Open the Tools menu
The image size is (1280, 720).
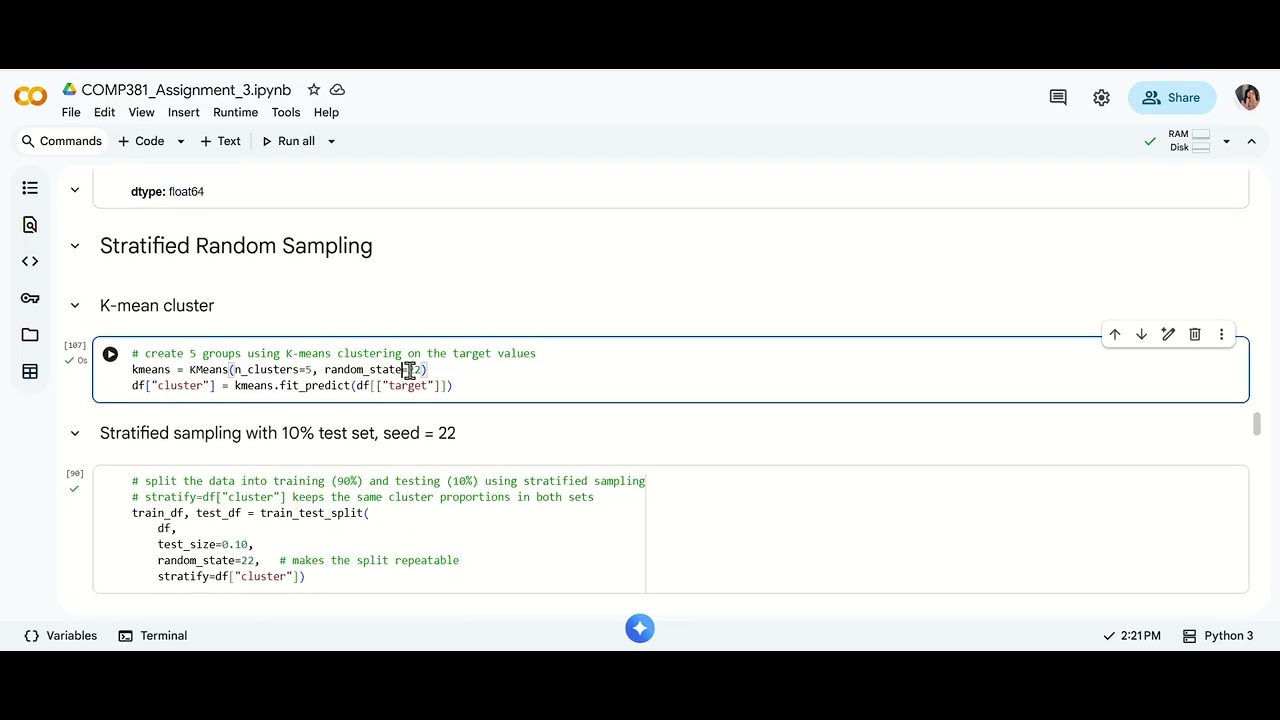(x=286, y=113)
